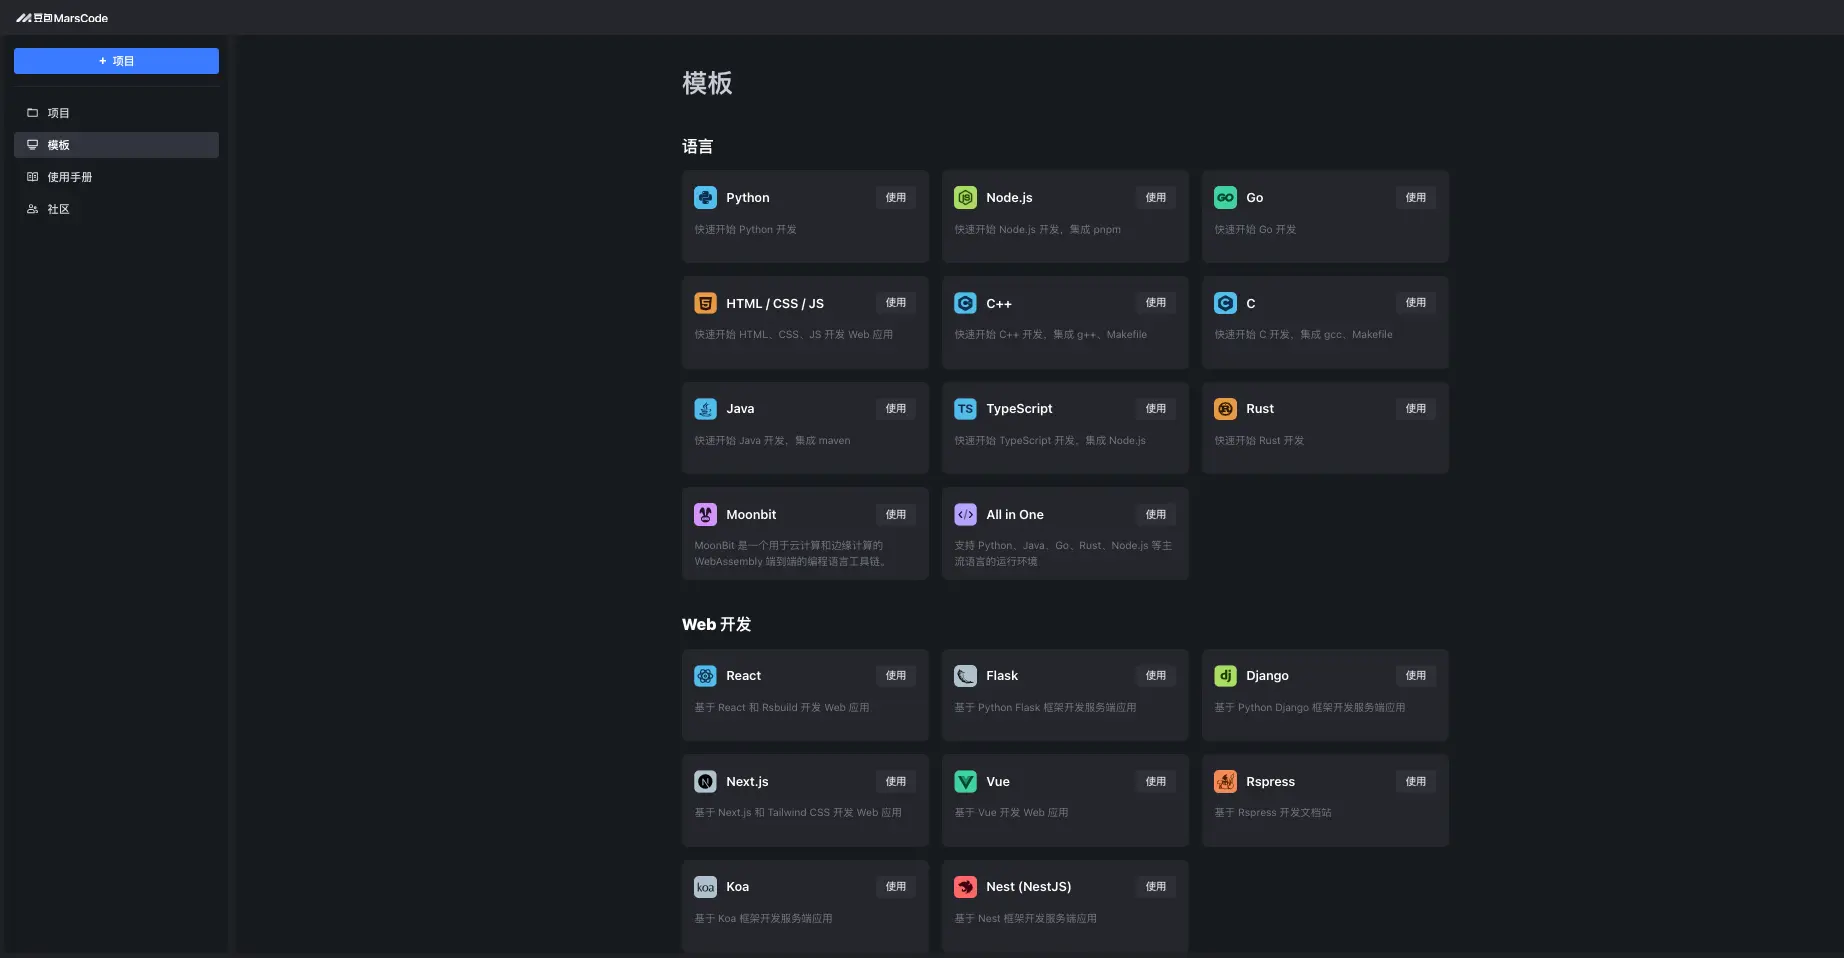1844x958 pixels.
Task: Click the people icon beside 社区
Action: coord(32,209)
